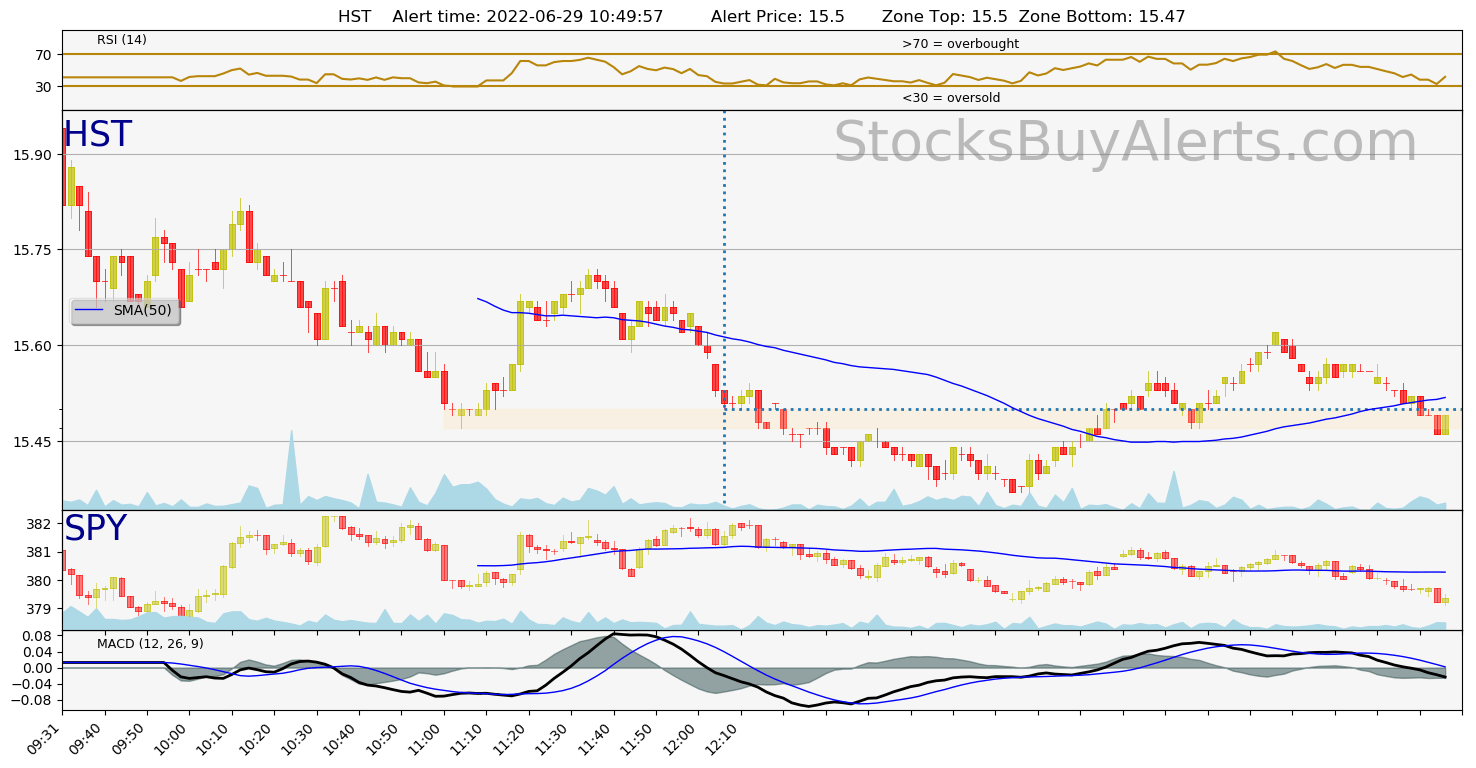Click the MACD (12, 26, 9) label
Image resolution: width=1476 pixels, height=768 pixels.
(x=150, y=644)
